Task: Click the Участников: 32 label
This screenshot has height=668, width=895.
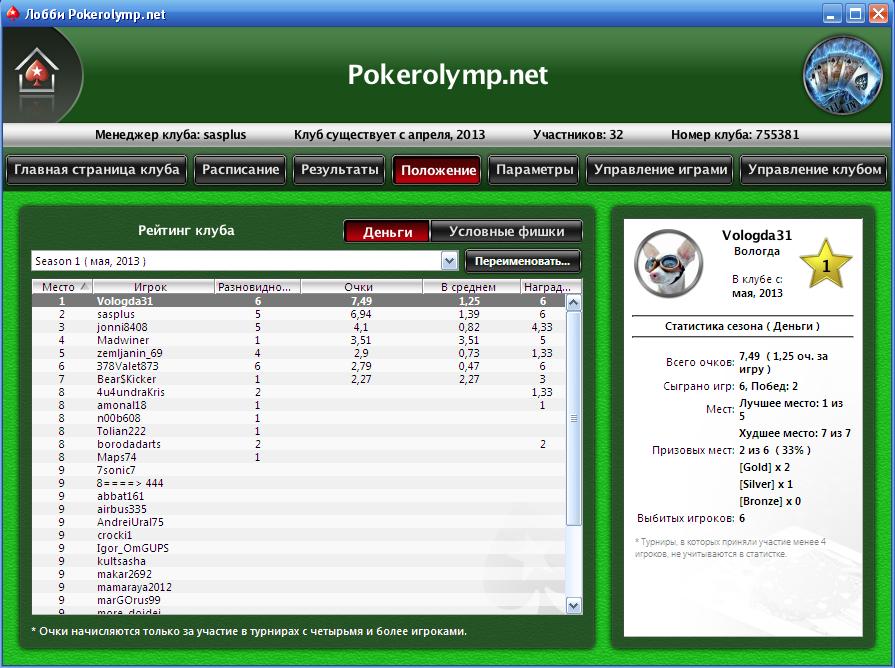Action: point(578,135)
